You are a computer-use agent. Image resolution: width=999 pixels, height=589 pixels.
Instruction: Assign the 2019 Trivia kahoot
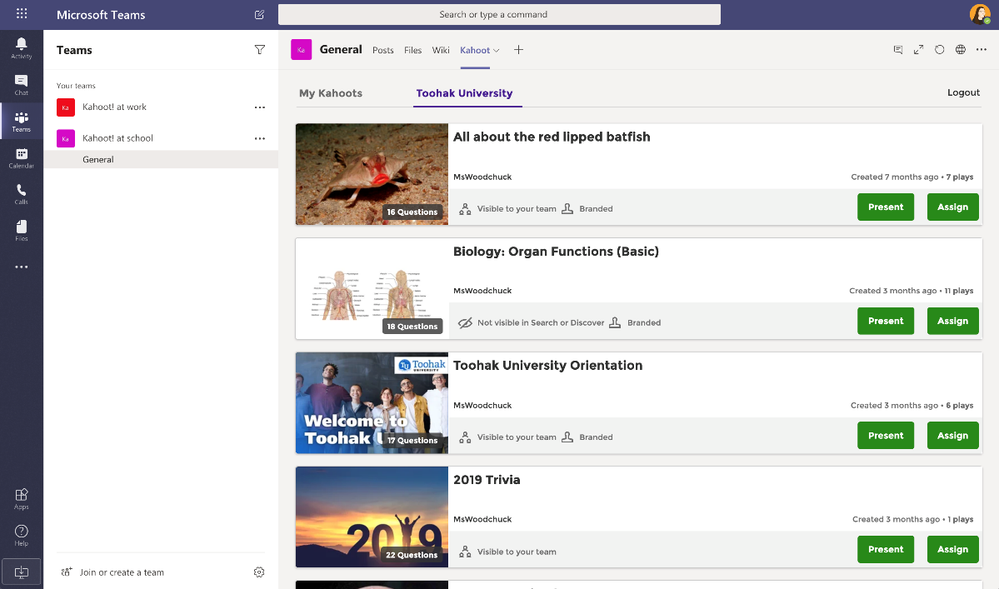952,549
